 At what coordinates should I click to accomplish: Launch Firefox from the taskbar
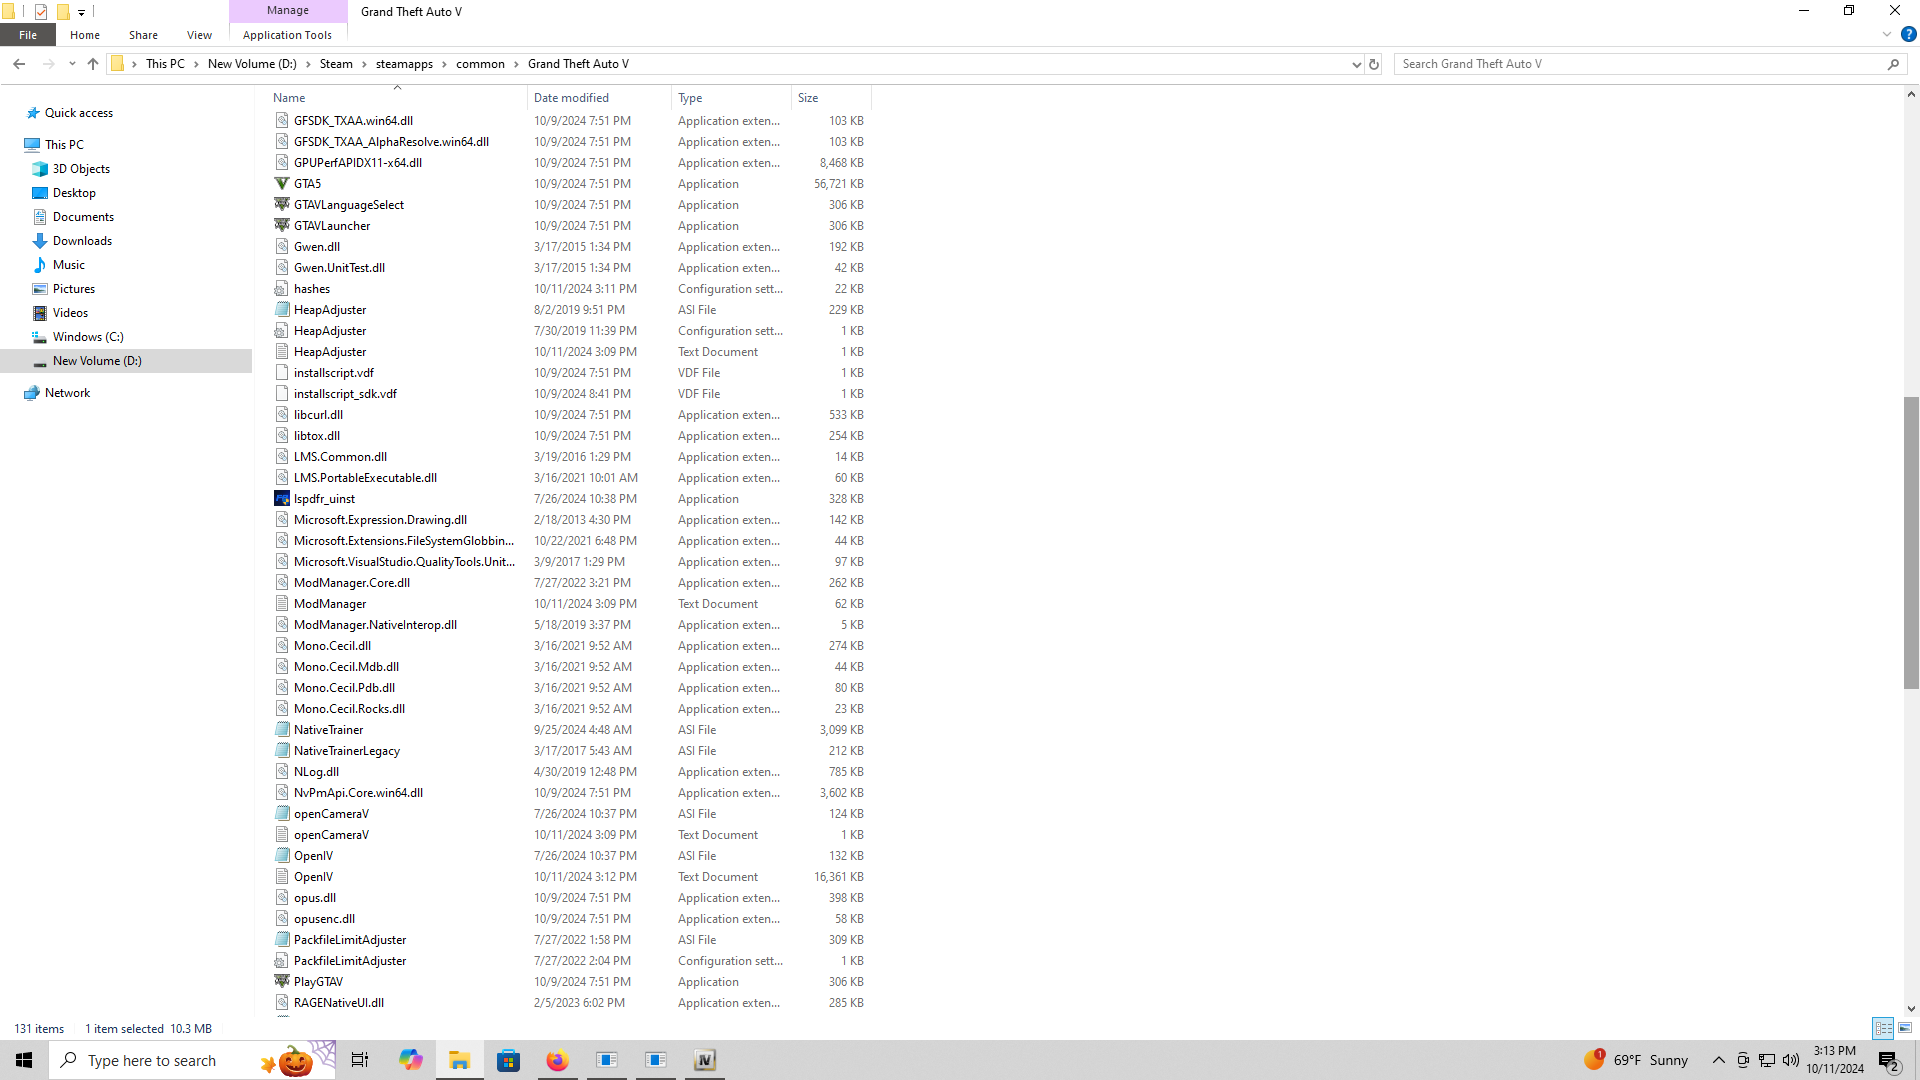point(557,1060)
